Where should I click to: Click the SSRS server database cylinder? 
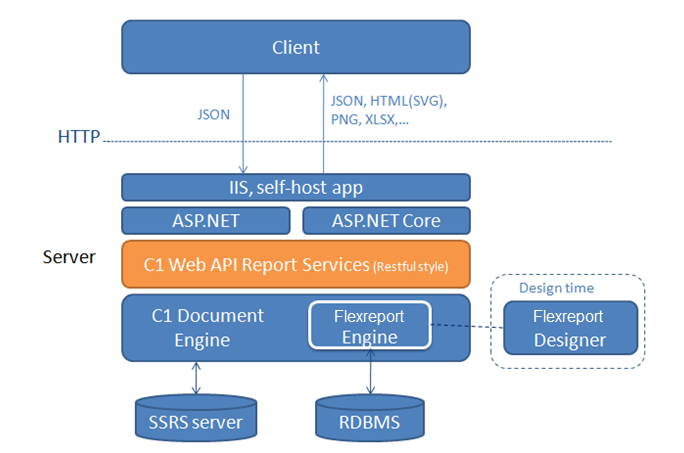[196, 421]
